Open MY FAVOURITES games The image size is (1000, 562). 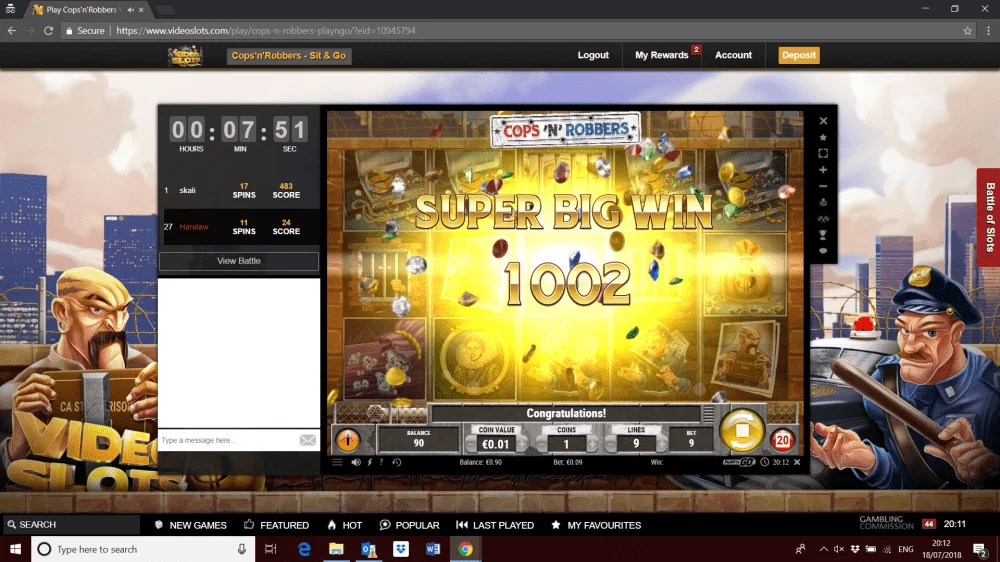596,525
